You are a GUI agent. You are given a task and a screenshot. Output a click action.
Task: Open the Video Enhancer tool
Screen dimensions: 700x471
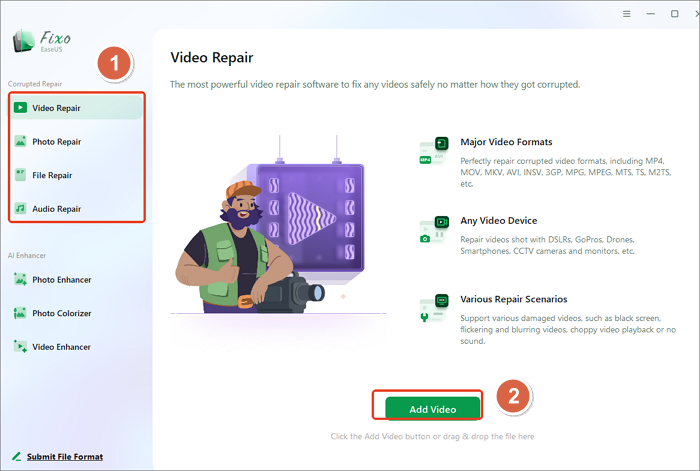point(76,346)
